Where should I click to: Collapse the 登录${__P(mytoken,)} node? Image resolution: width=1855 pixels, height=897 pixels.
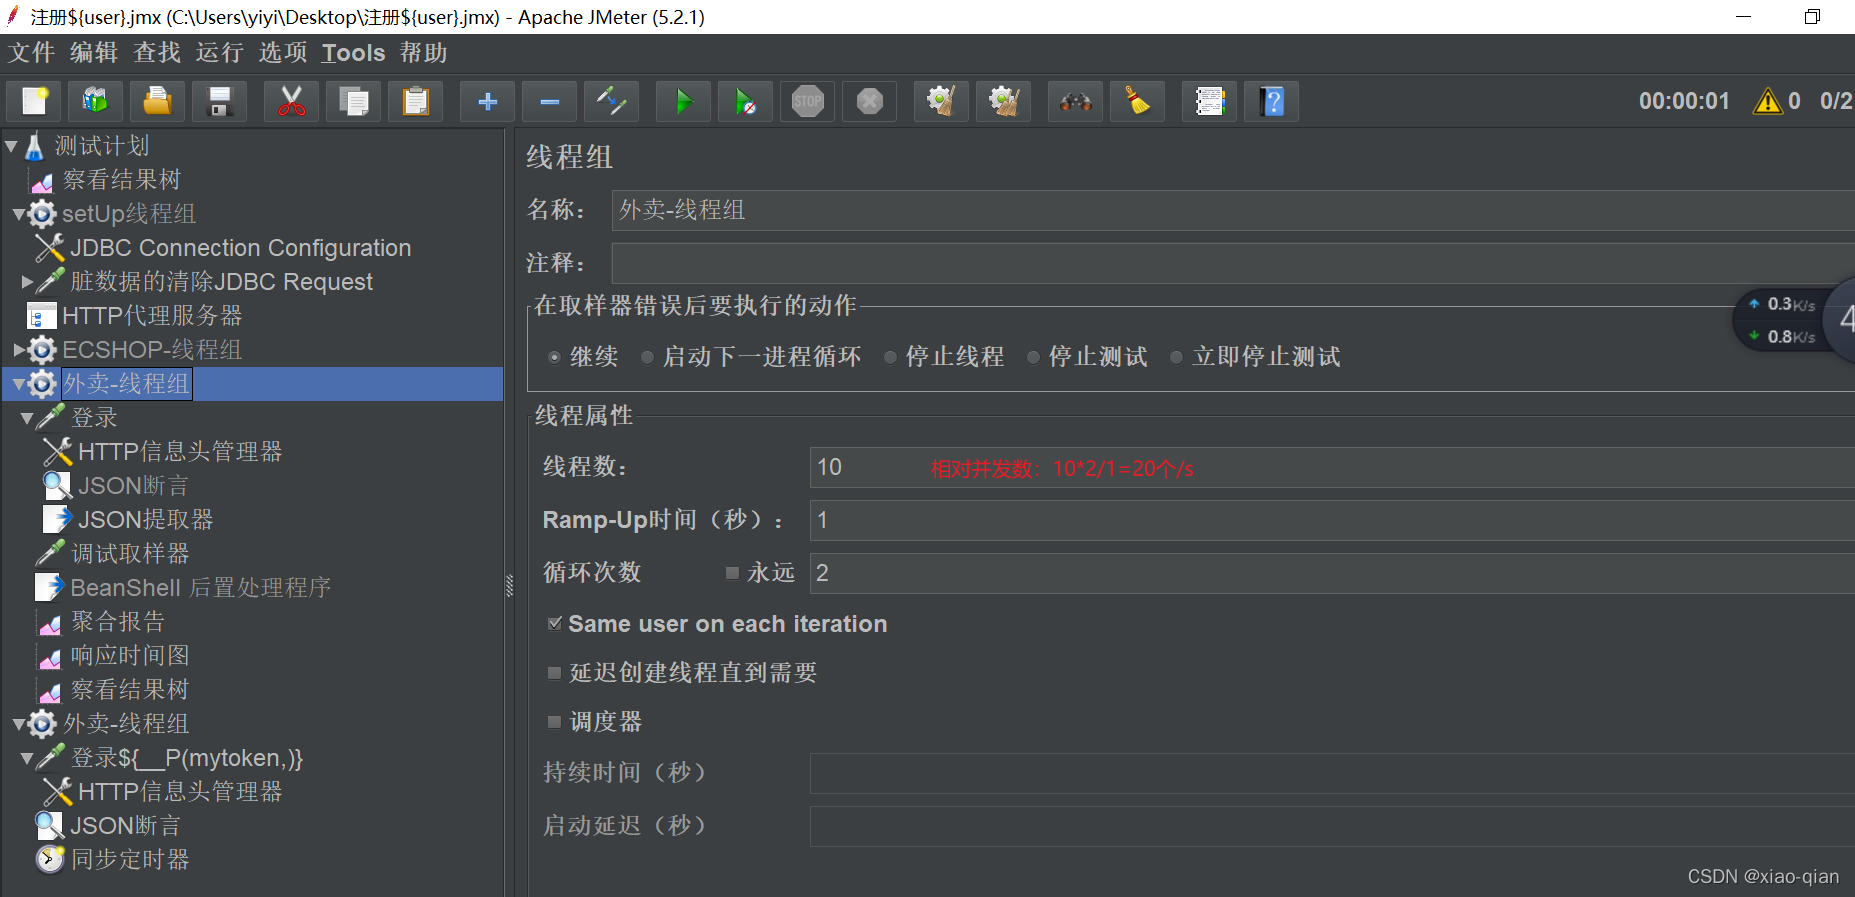click(x=27, y=758)
